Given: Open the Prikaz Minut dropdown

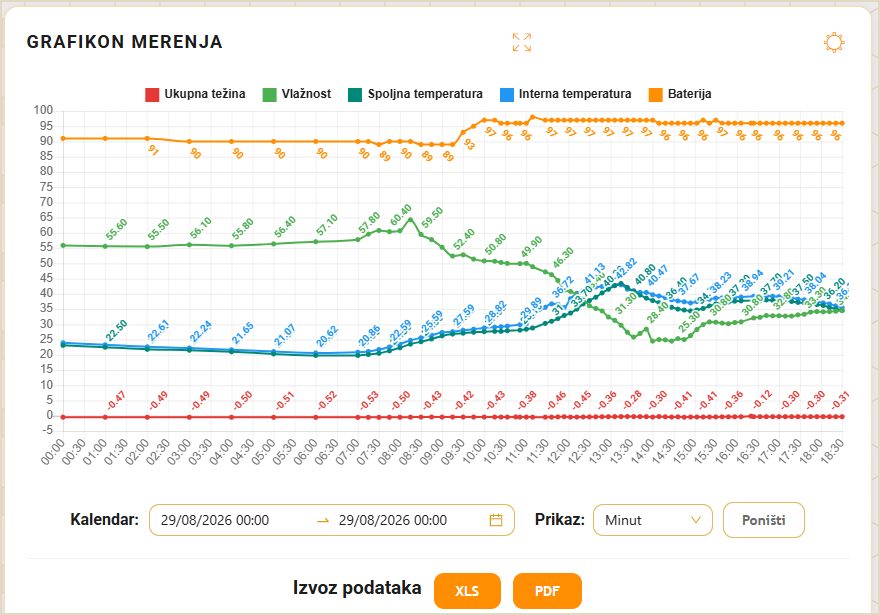Looking at the screenshot, I should (653, 520).
